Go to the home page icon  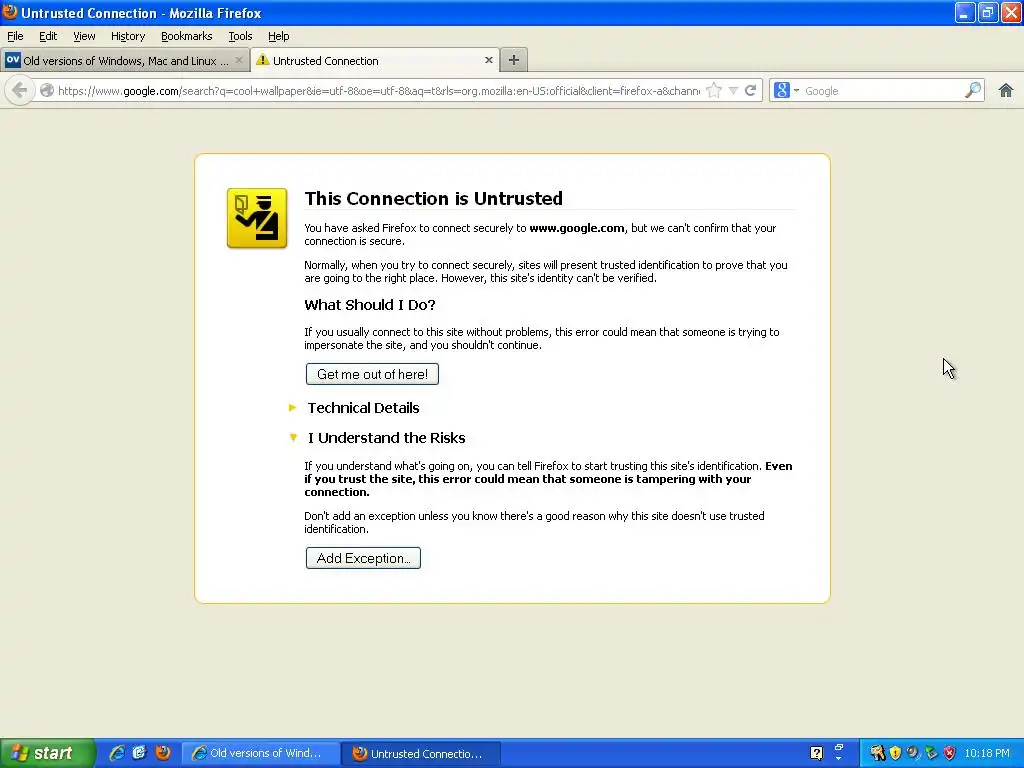tap(1006, 90)
